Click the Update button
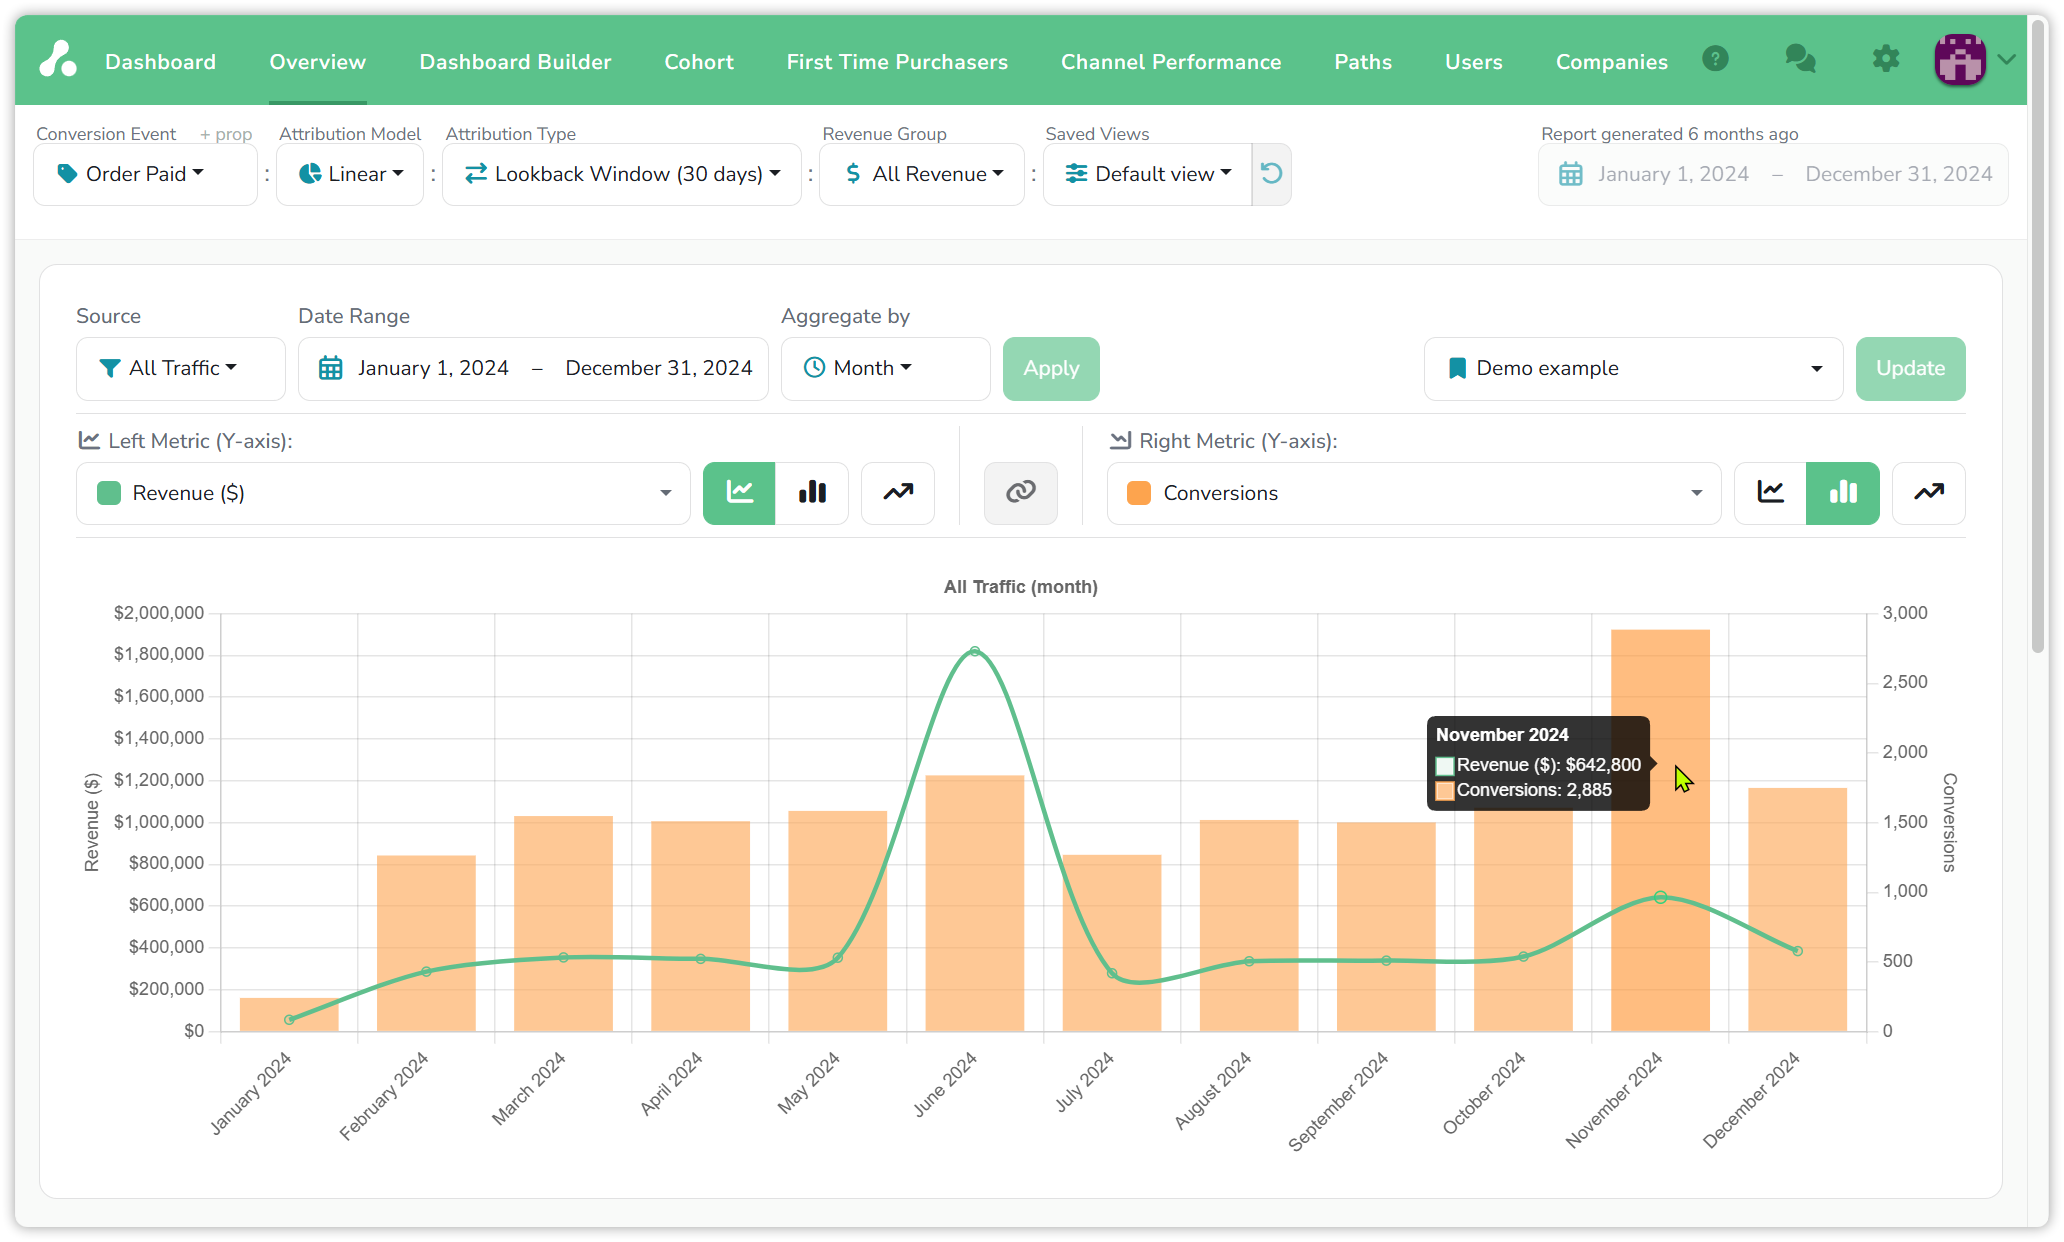The height and width of the screenshot is (1242, 2064). (x=1910, y=368)
